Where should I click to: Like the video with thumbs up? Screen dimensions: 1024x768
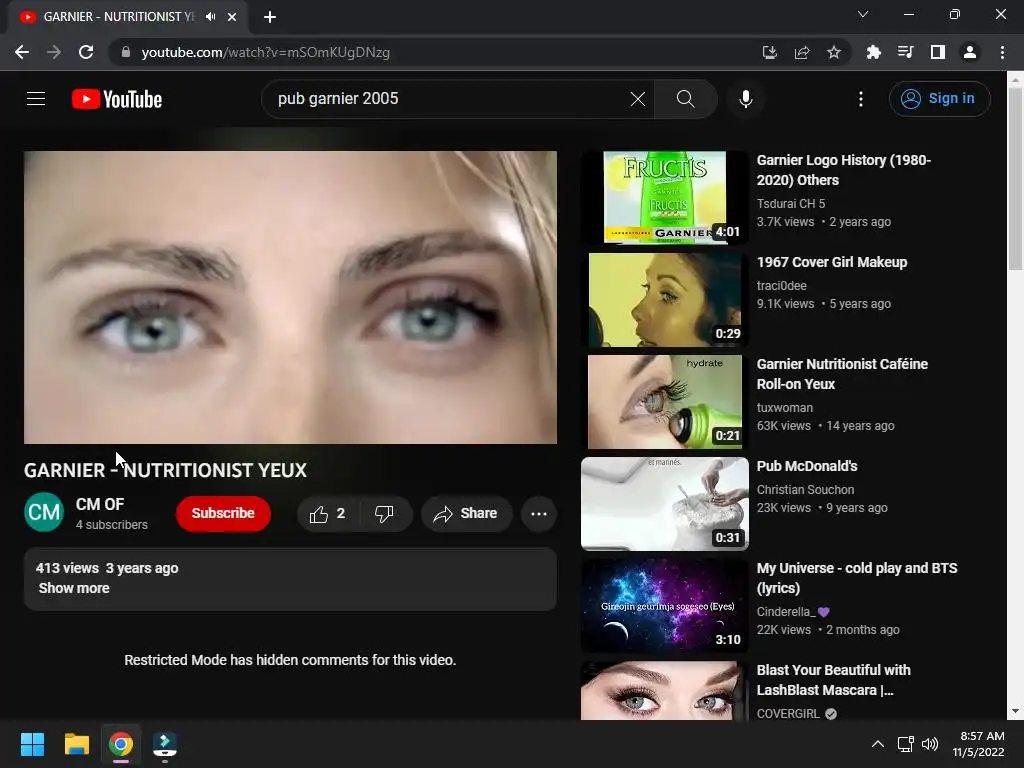(x=328, y=514)
